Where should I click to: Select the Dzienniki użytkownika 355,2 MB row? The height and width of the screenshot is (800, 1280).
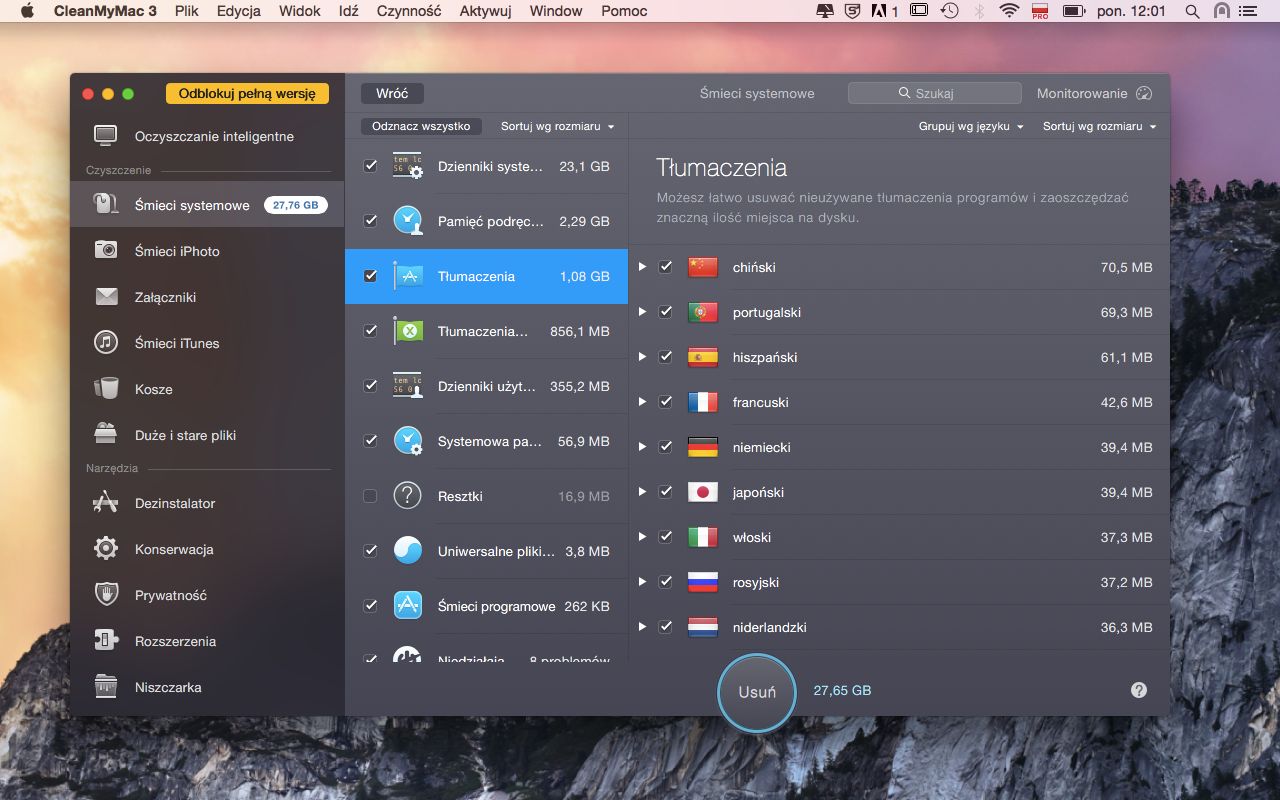point(487,386)
